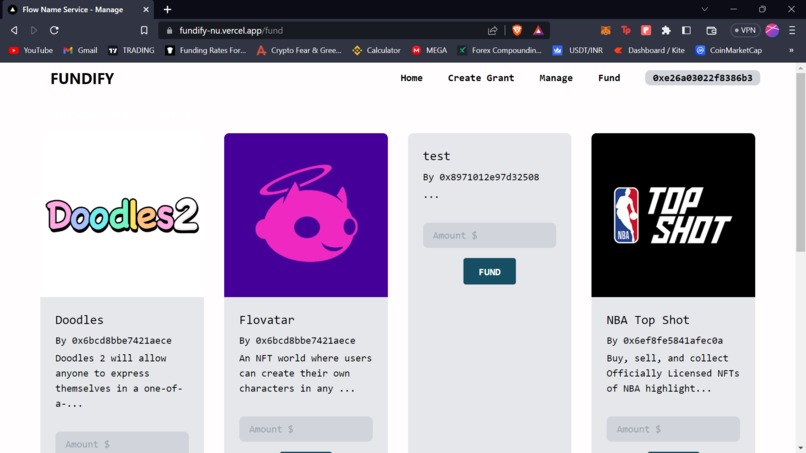Click the browser forward arrow

coord(34,30)
